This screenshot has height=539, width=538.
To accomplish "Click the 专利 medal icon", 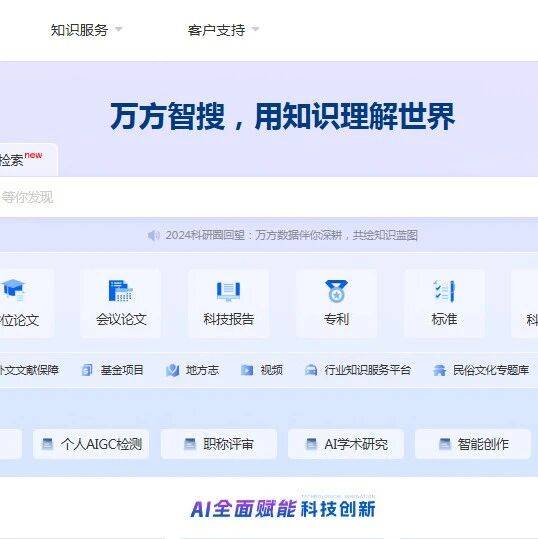I will coord(336,291).
